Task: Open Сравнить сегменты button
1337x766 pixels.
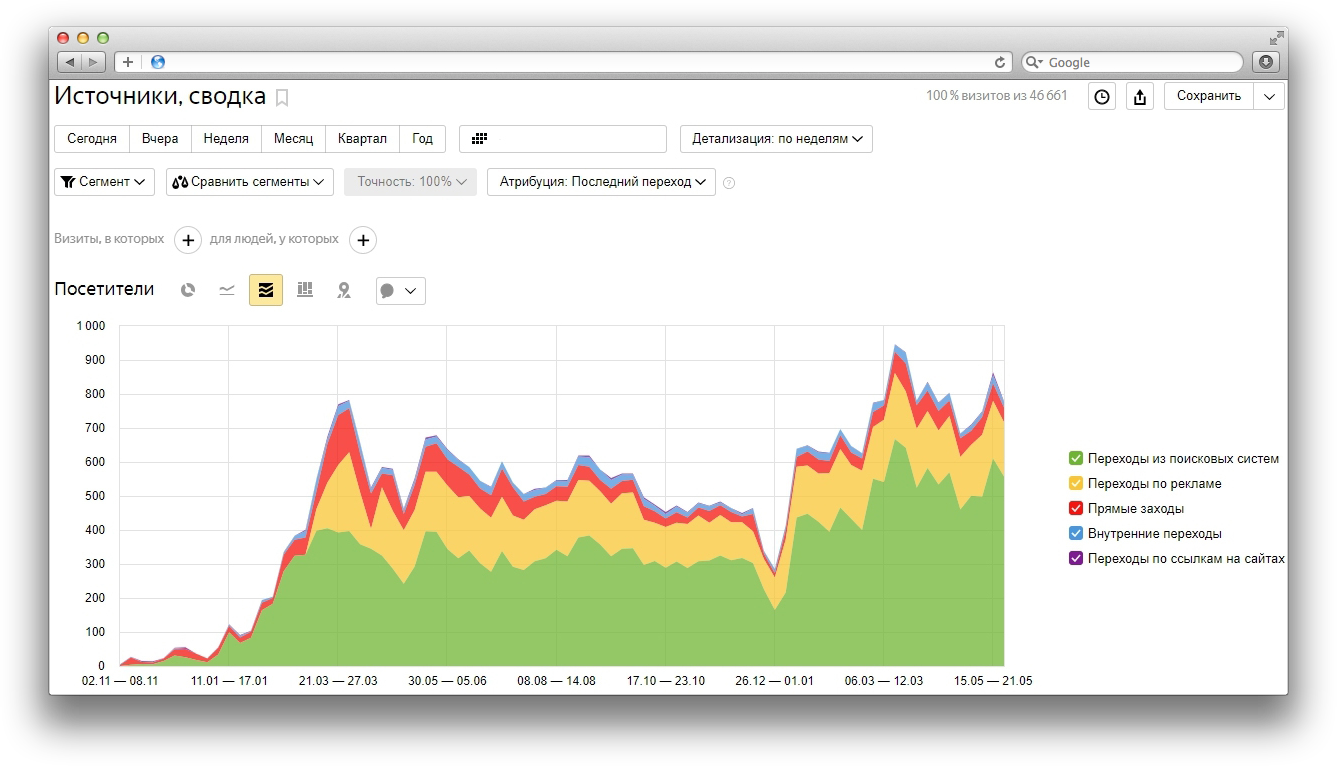Action: 250,182
